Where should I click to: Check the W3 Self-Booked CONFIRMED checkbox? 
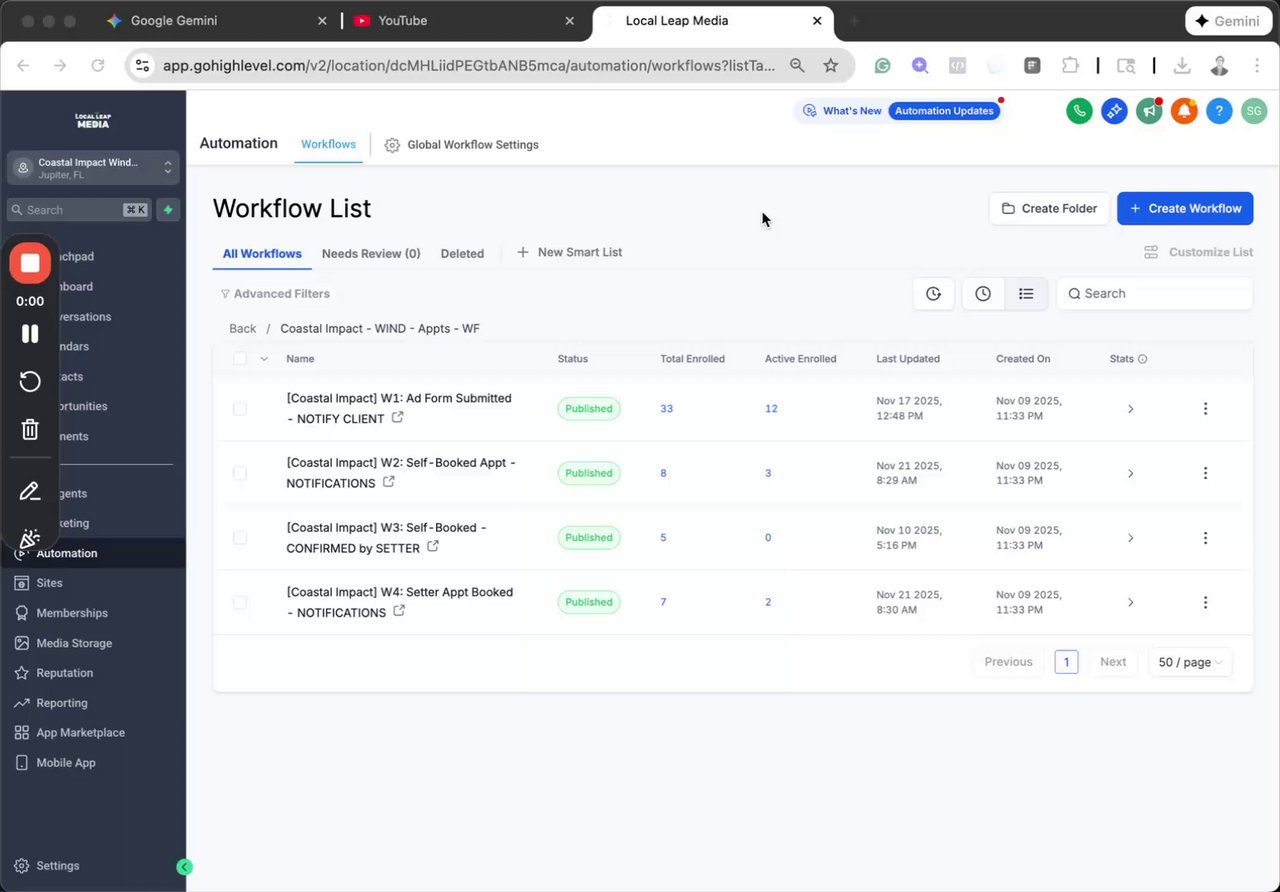click(240, 537)
